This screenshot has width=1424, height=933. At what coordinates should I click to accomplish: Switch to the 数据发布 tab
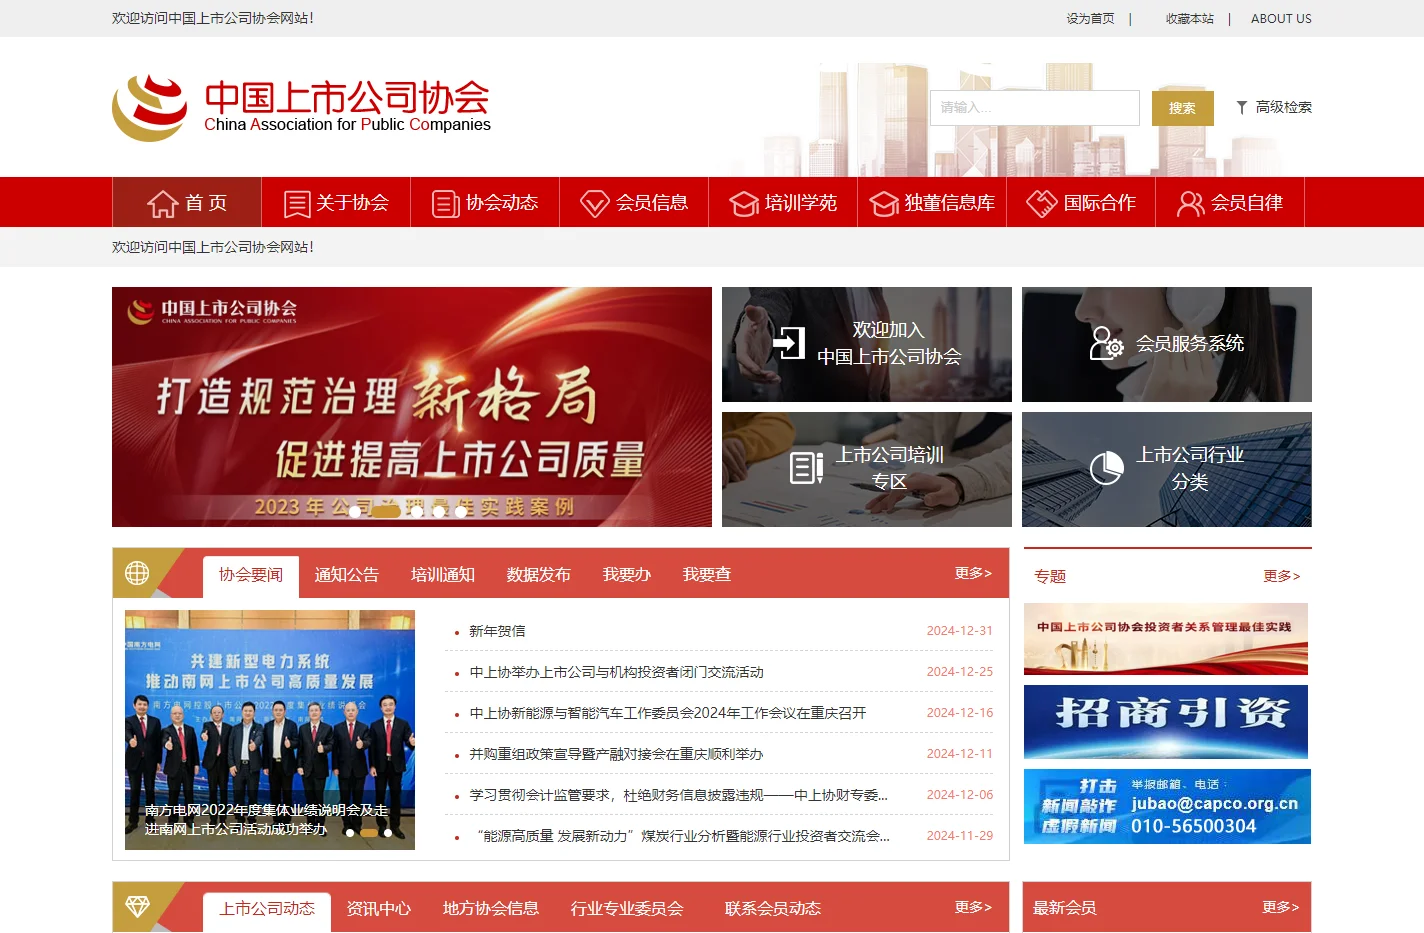click(539, 575)
